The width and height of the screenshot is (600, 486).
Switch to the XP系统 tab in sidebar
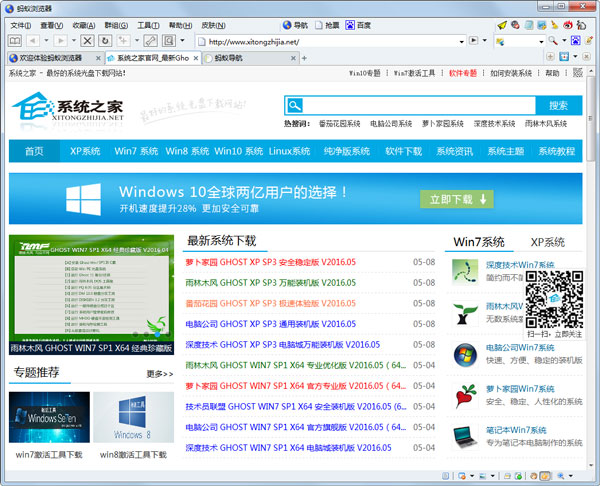pos(546,242)
